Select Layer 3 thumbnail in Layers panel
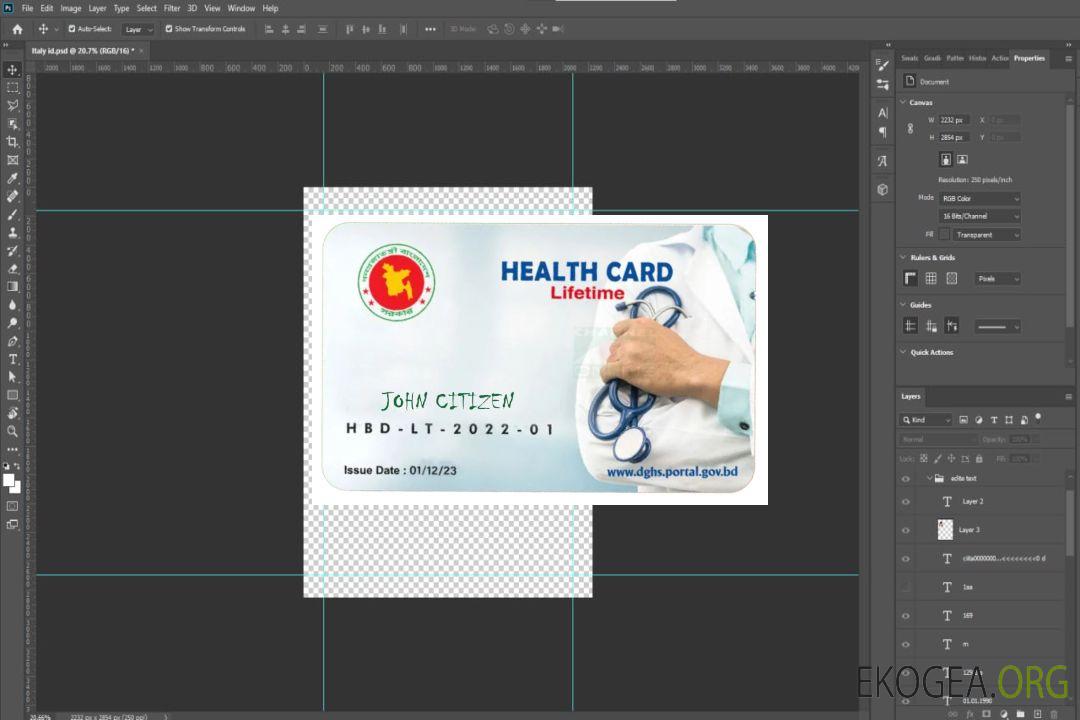 (x=945, y=530)
